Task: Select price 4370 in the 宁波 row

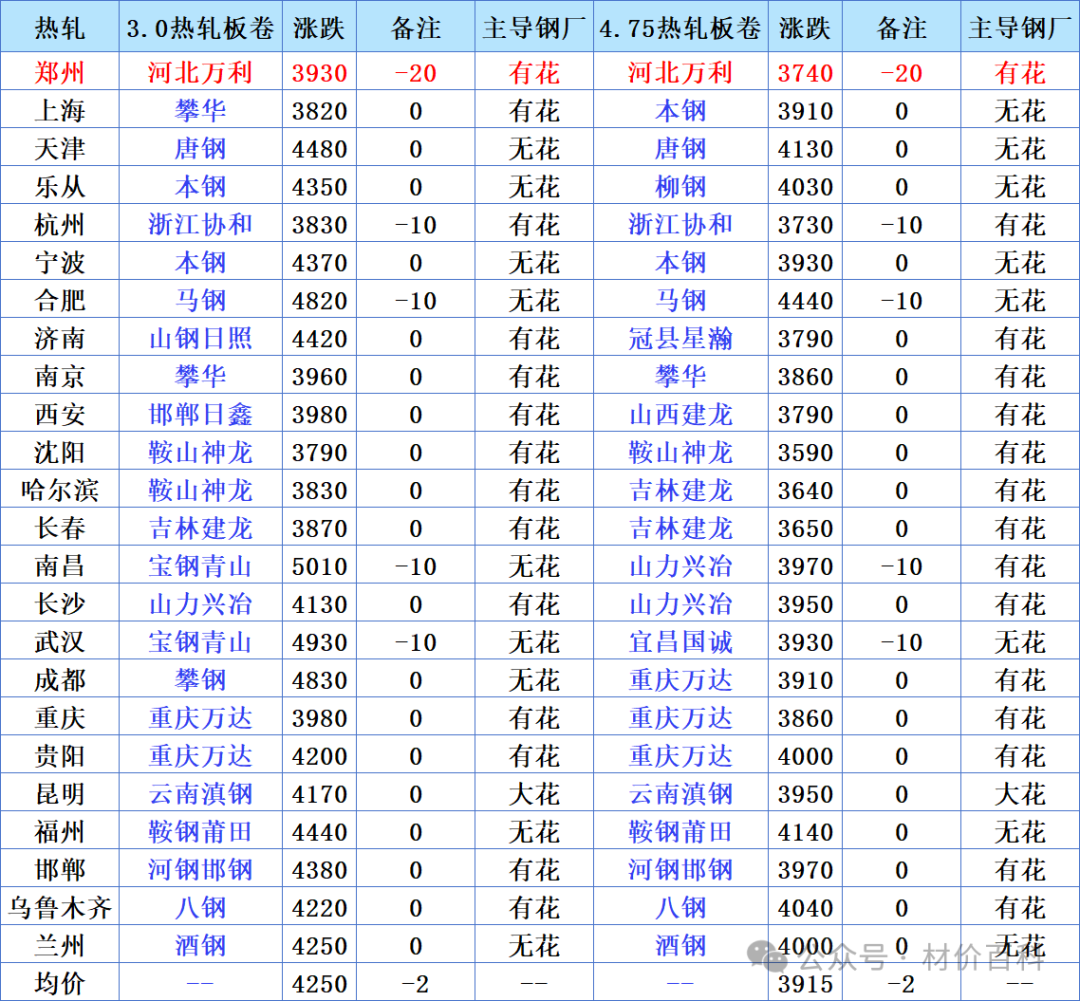Action: pos(319,262)
